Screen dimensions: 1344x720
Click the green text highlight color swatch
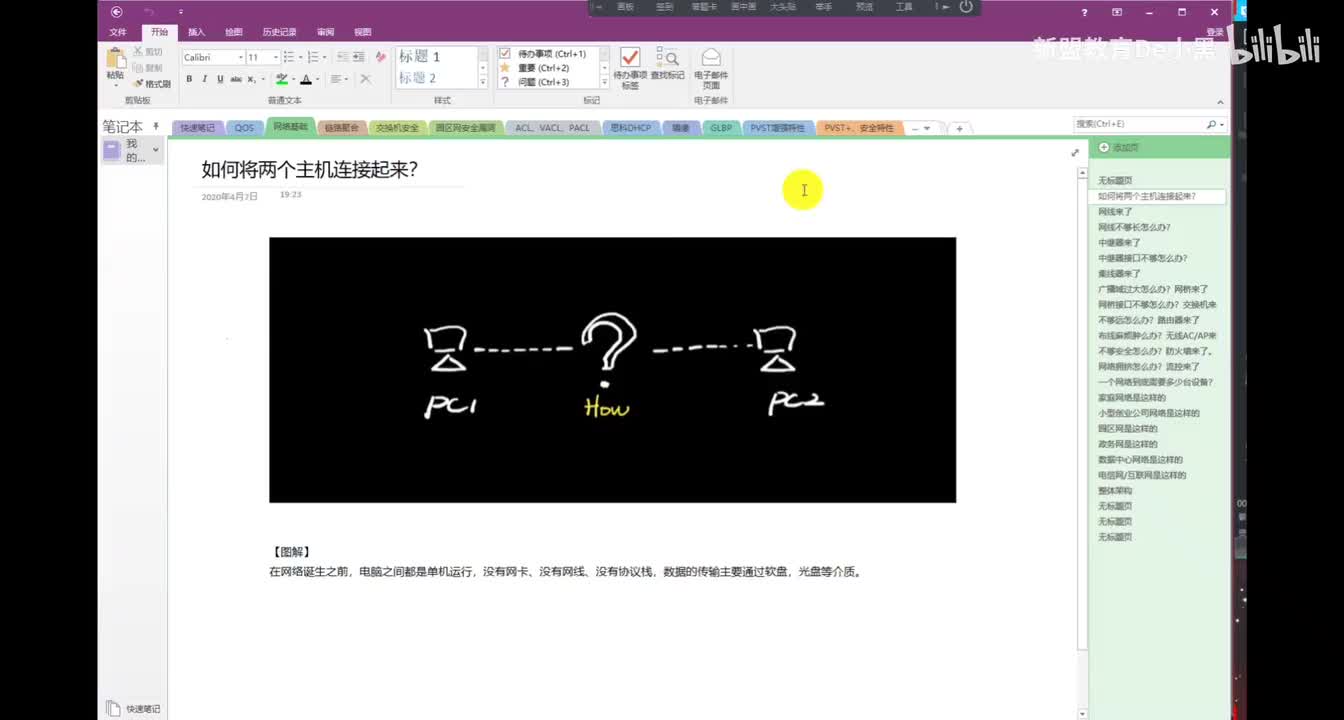pyautogui.click(x=282, y=79)
